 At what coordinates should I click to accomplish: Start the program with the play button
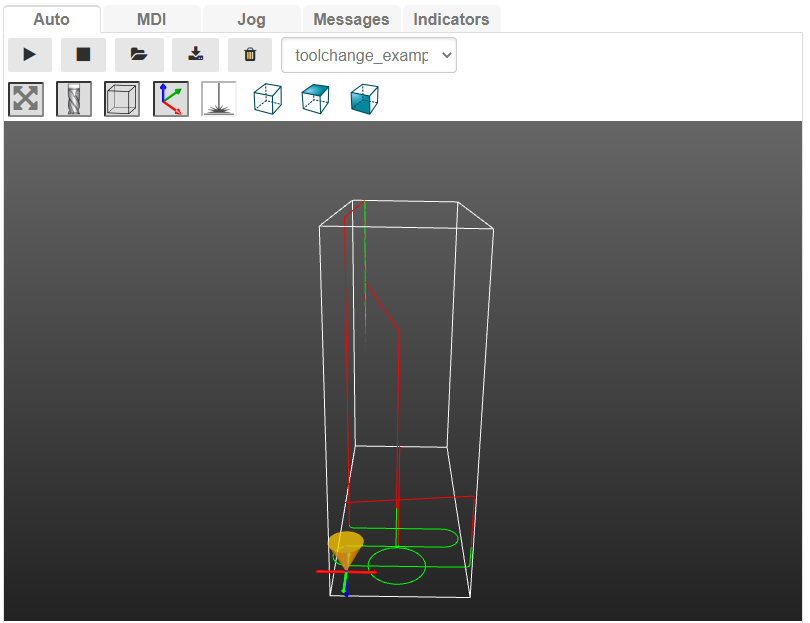pyautogui.click(x=30, y=55)
